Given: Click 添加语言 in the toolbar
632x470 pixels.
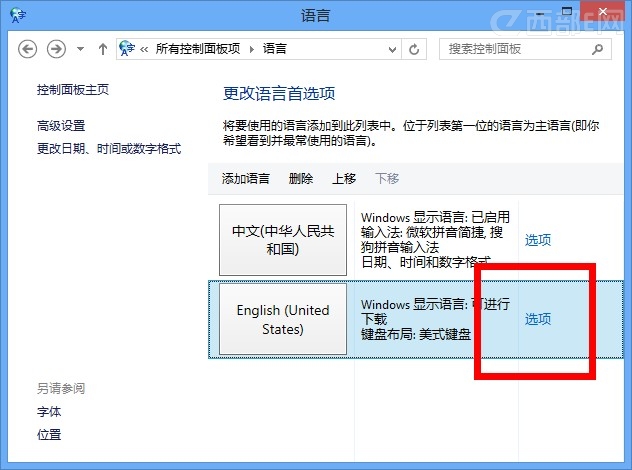Looking at the screenshot, I should tap(246, 178).
